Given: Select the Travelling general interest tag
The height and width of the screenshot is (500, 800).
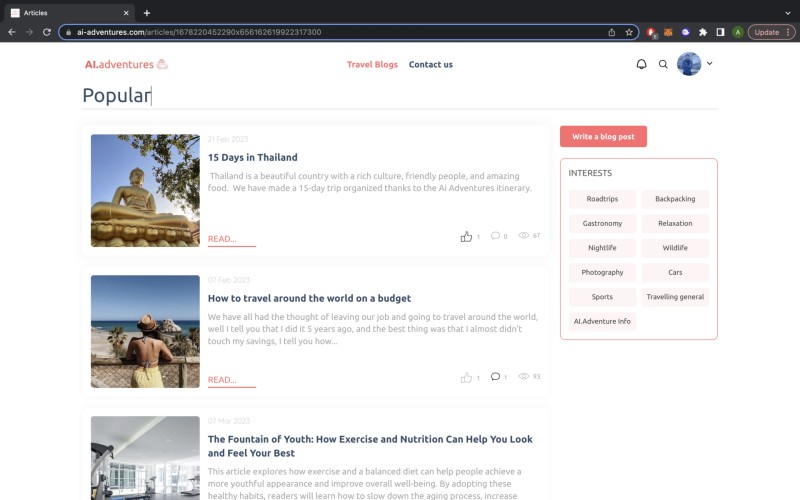Looking at the screenshot, I should 675,297.
